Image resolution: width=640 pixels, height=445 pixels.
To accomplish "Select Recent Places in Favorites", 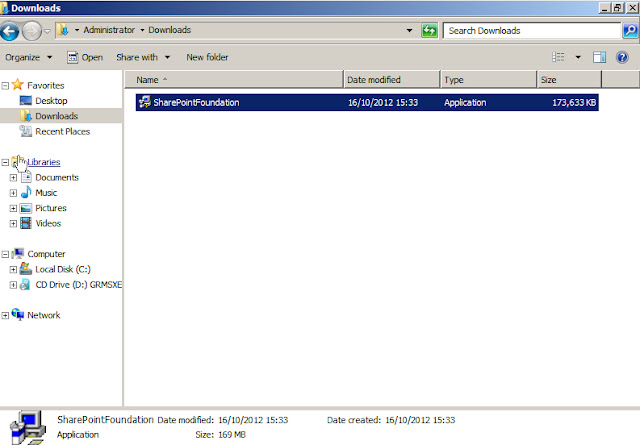I will [x=62, y=131].
